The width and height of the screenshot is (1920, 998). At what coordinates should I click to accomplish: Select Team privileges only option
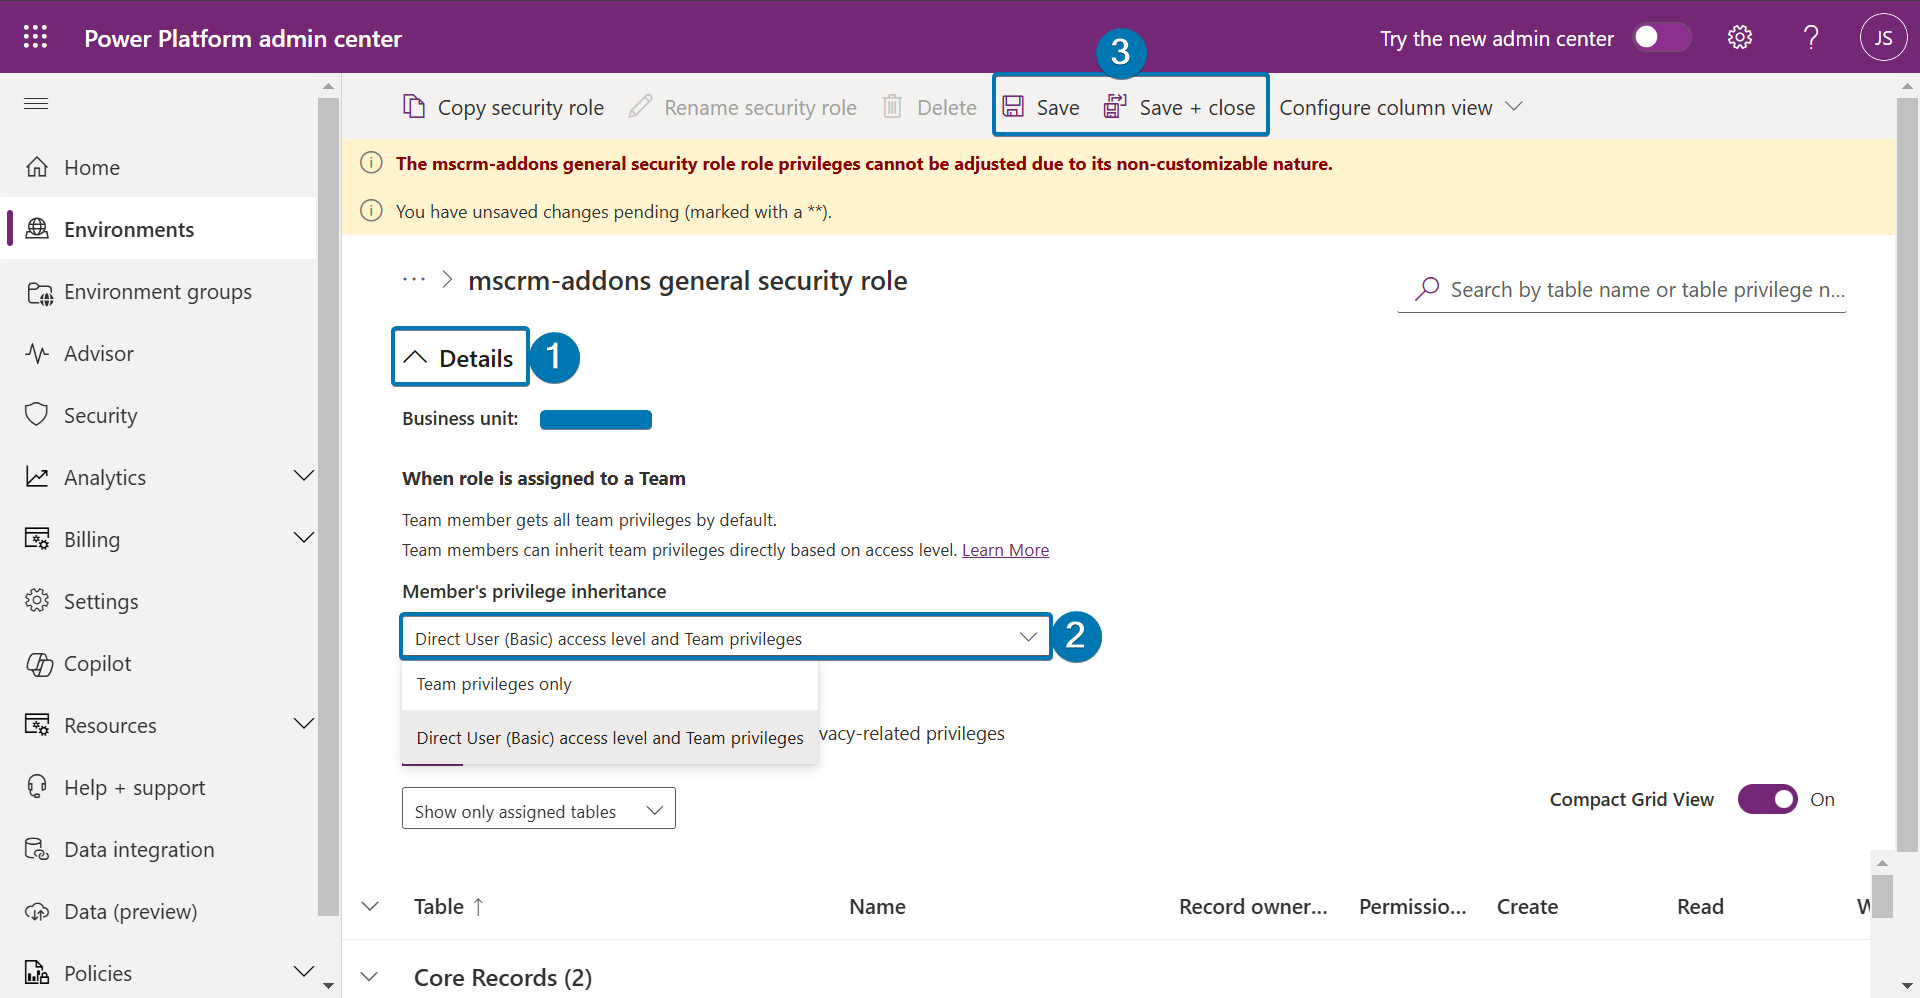pos(610,685)
